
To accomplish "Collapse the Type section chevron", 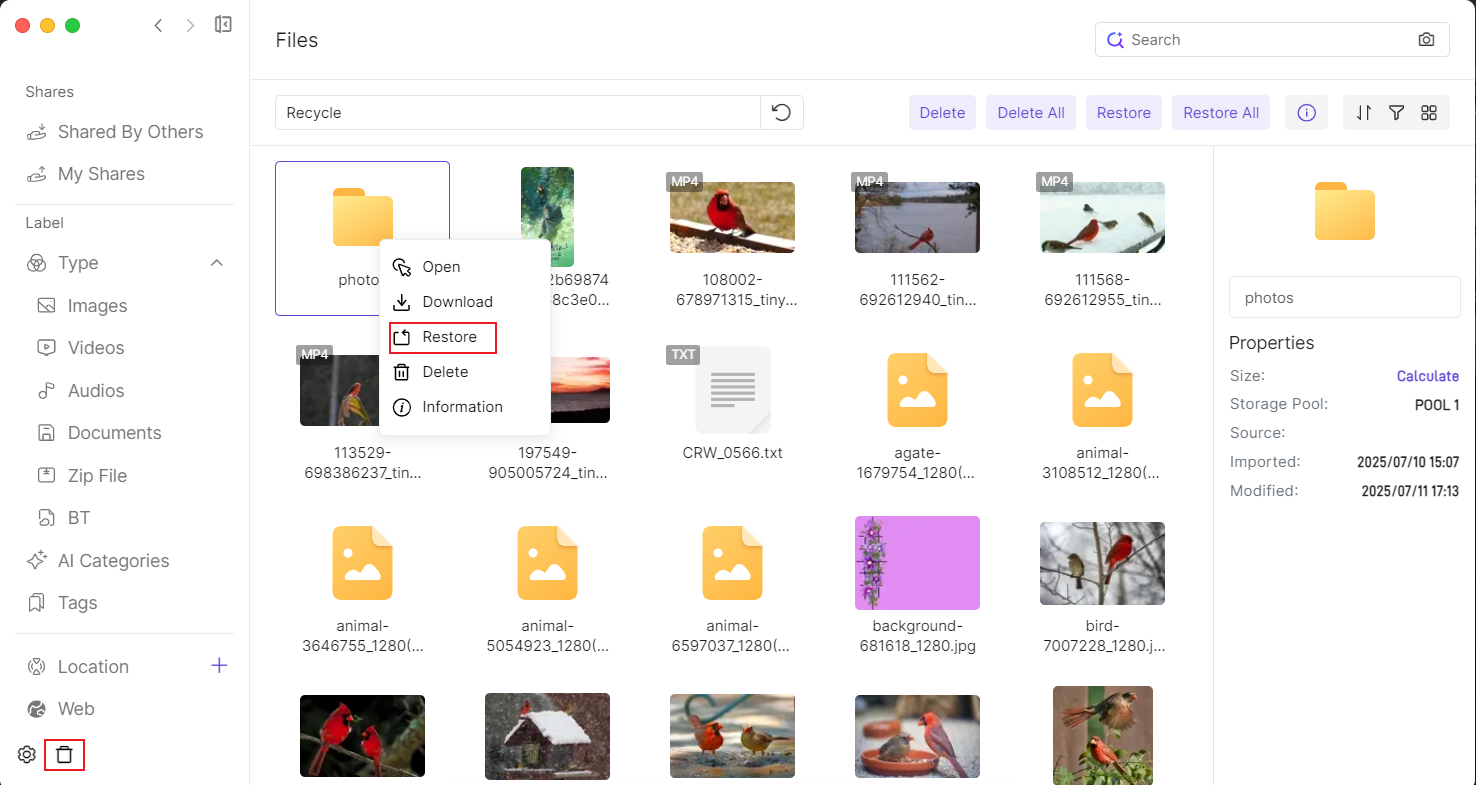I will 216,263.
